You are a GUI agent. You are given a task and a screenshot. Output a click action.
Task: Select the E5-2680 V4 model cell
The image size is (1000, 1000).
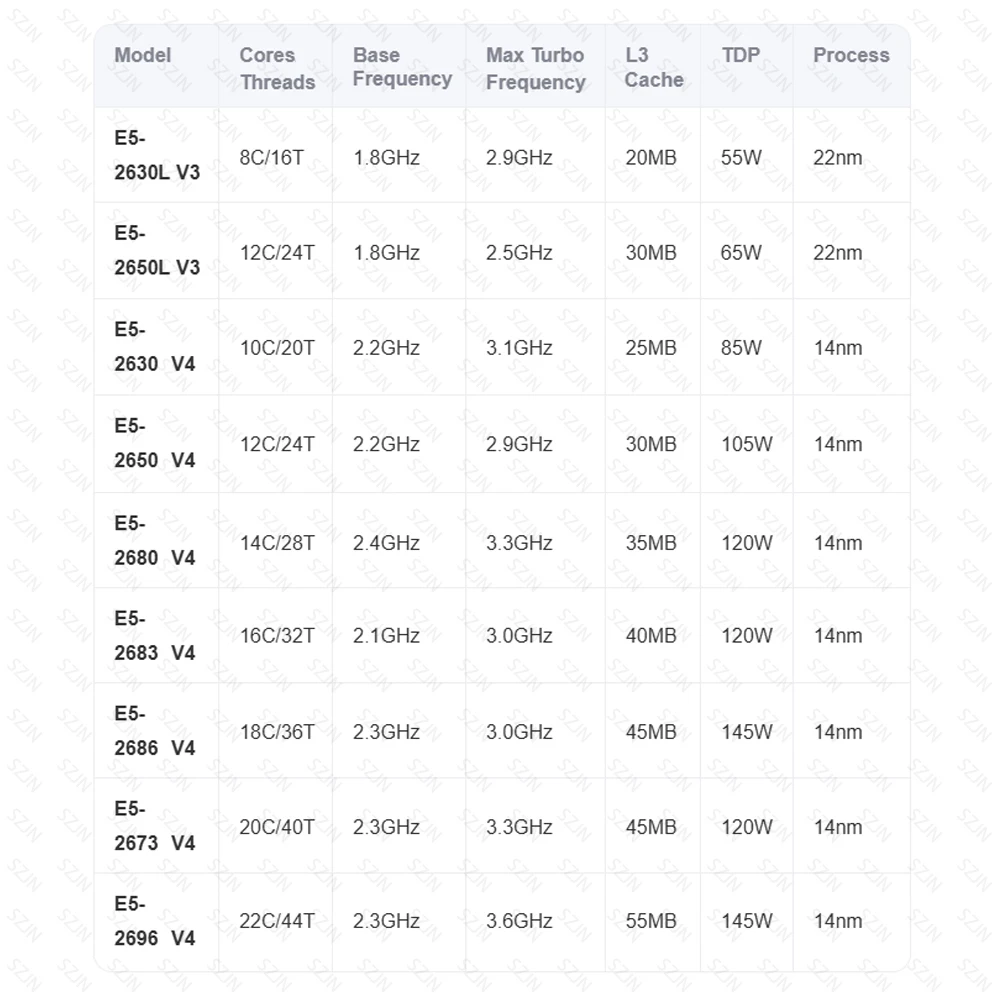pyautogui.click(x=154, y=541)
